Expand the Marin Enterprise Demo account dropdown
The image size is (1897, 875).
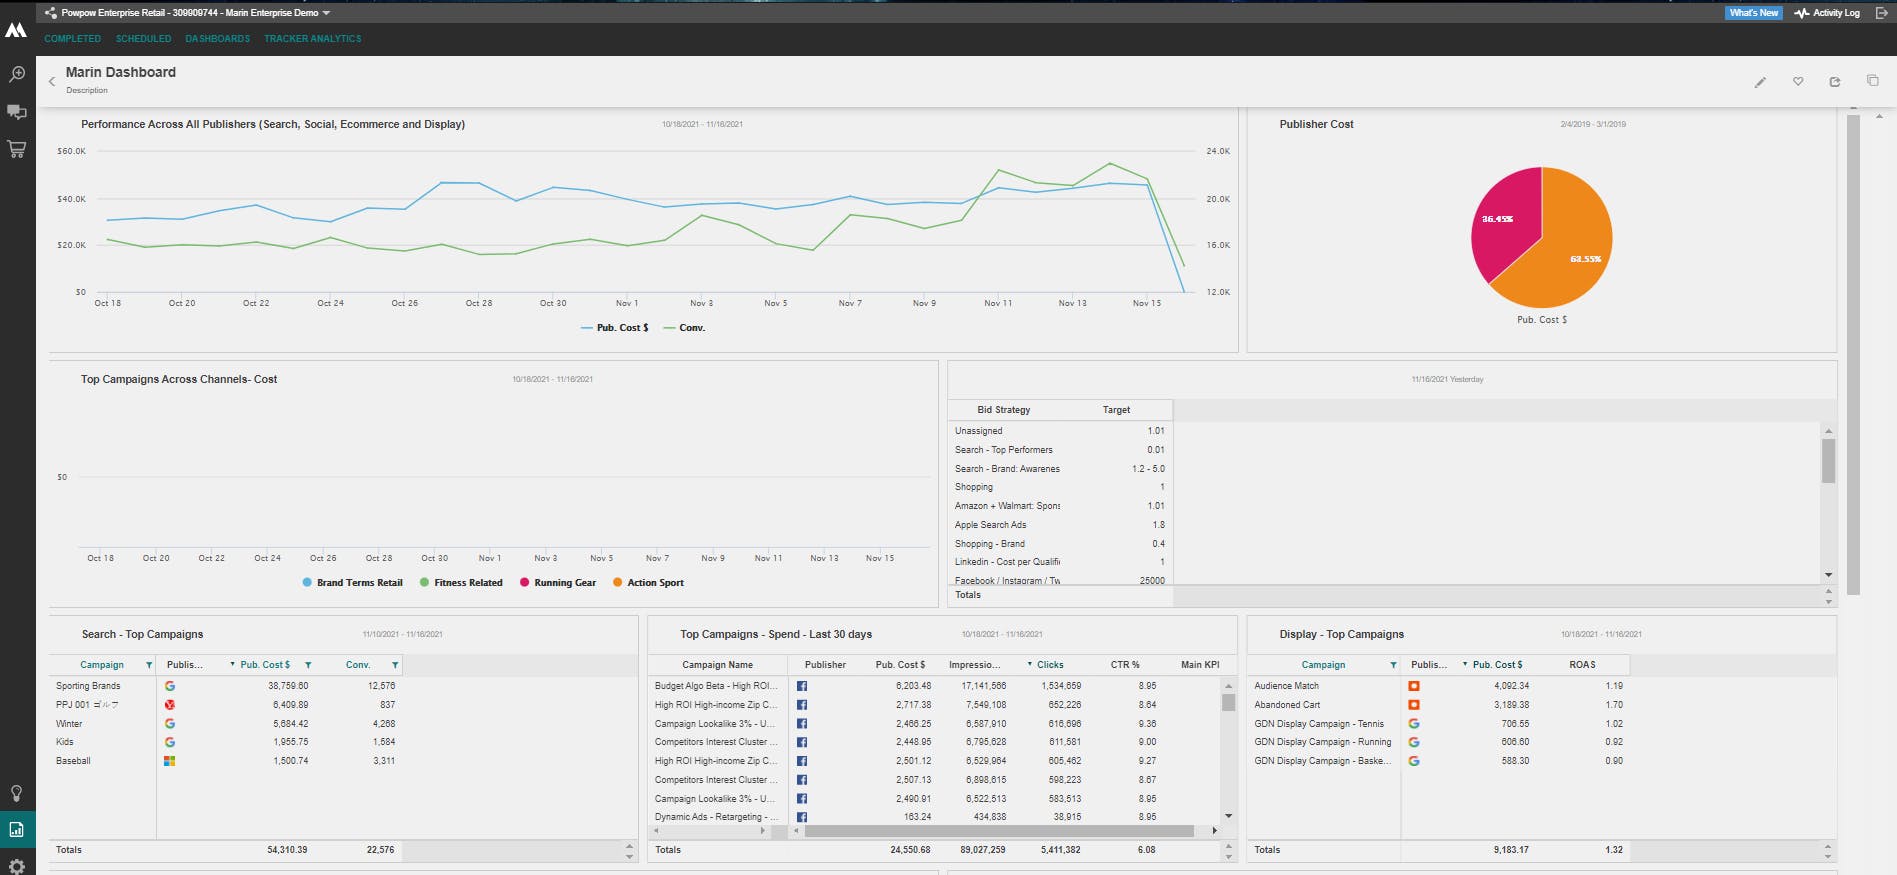pos(326,13)
